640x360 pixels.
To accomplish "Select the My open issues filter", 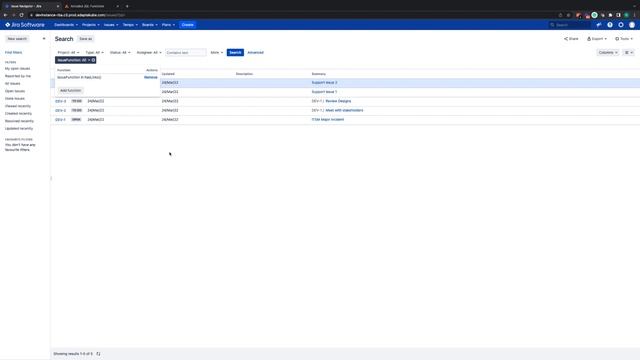I will point(18,69).
